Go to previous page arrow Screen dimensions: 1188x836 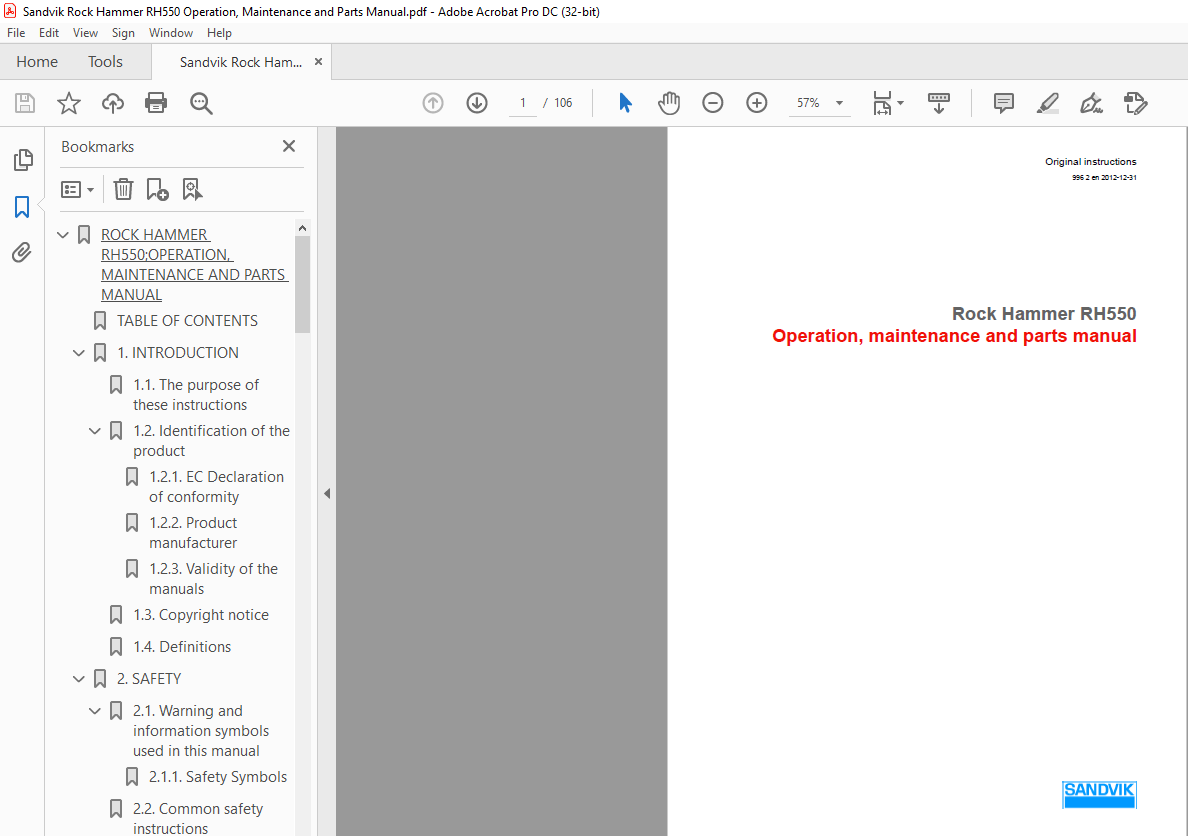[433, 103]
